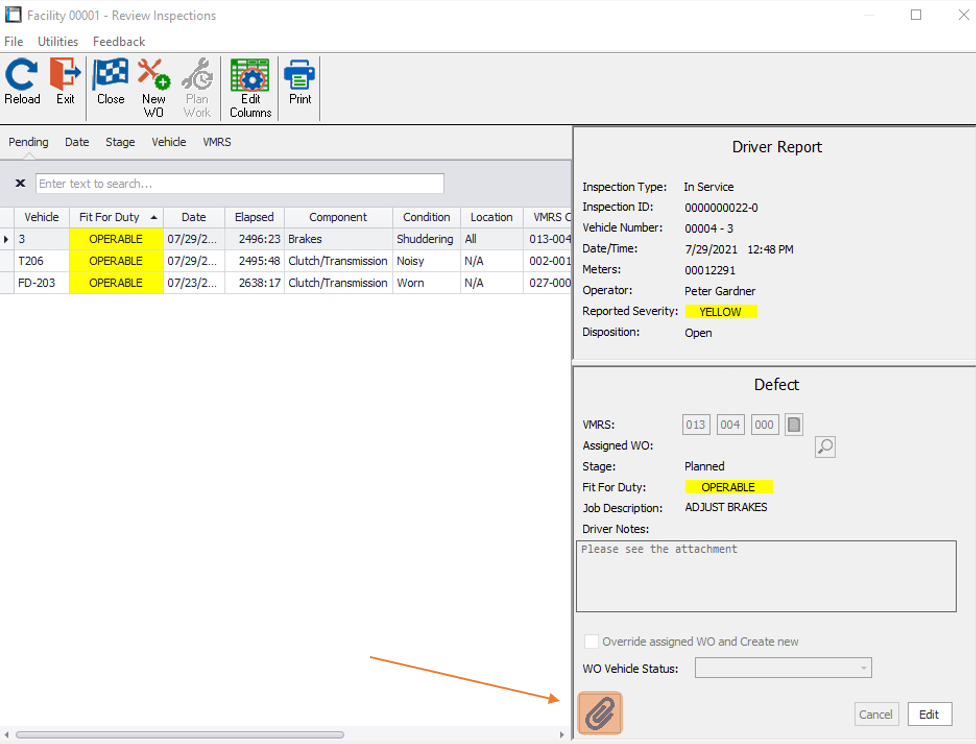The width and height of the screenshot is (976, 744).
Task: Open VMRS code lookup icon
Action: 793,425
